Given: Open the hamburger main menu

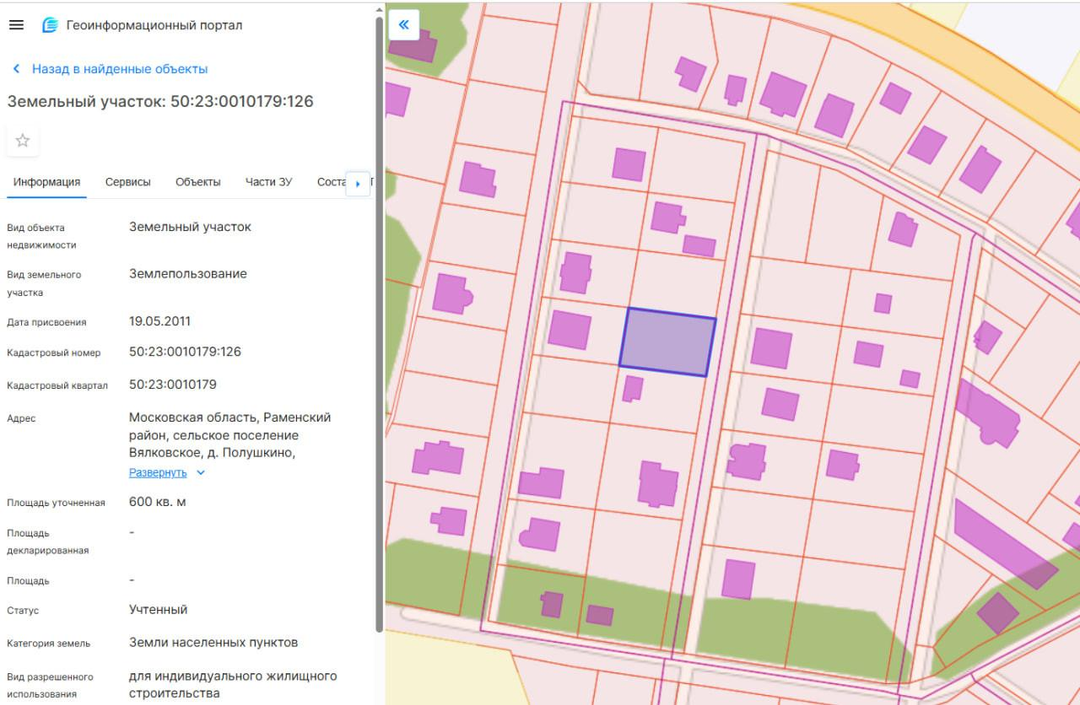Looking at the screenshot, I should 16,25.
